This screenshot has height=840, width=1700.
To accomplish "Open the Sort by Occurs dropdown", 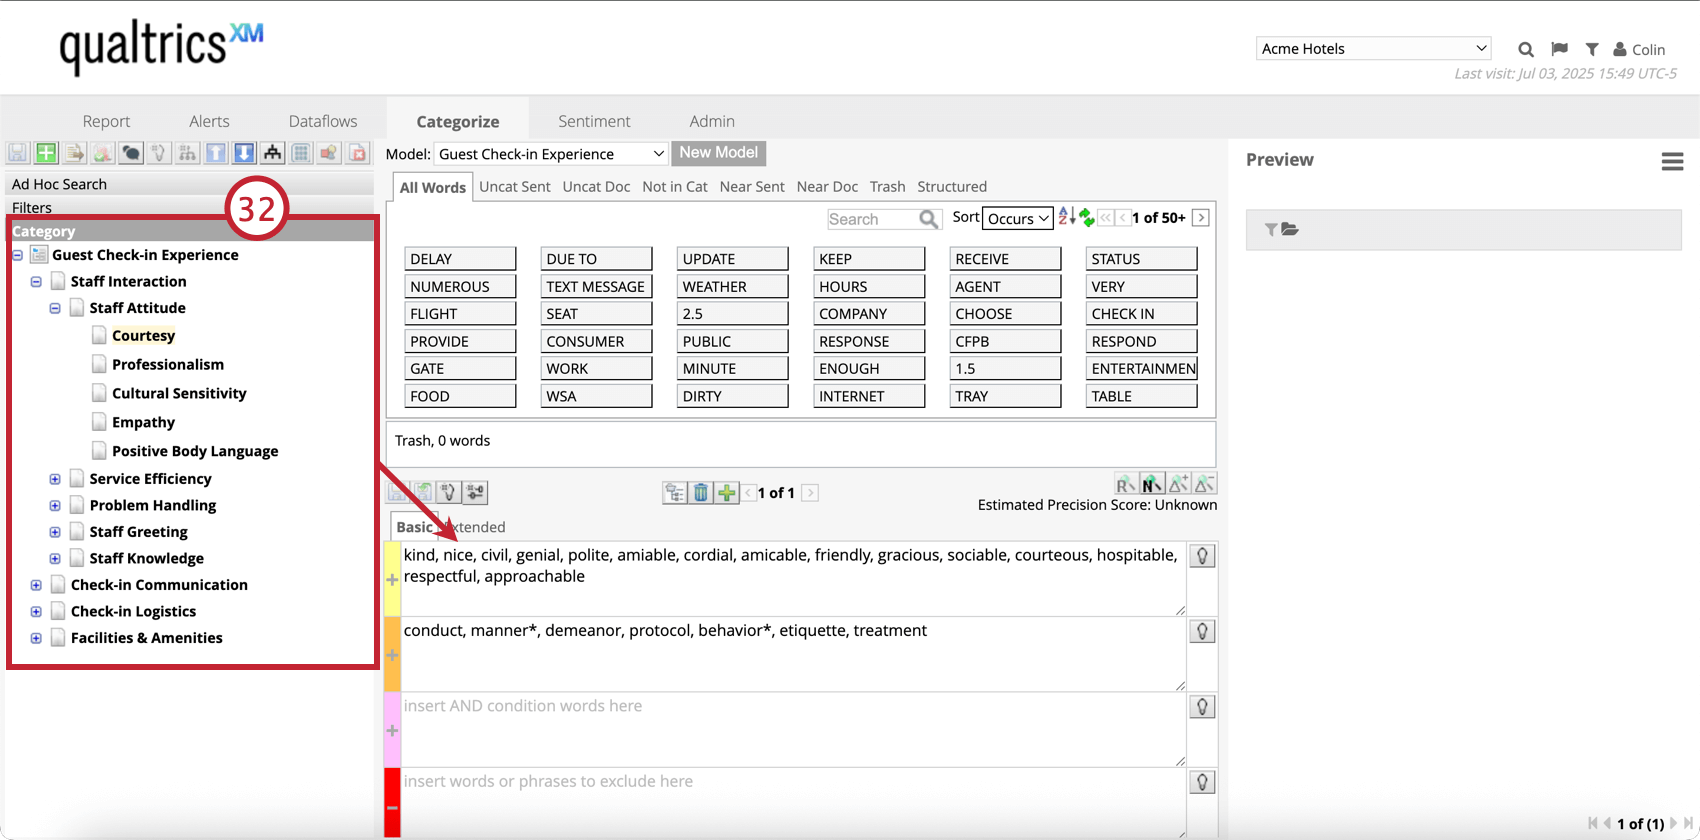I will click(1018, 218).
